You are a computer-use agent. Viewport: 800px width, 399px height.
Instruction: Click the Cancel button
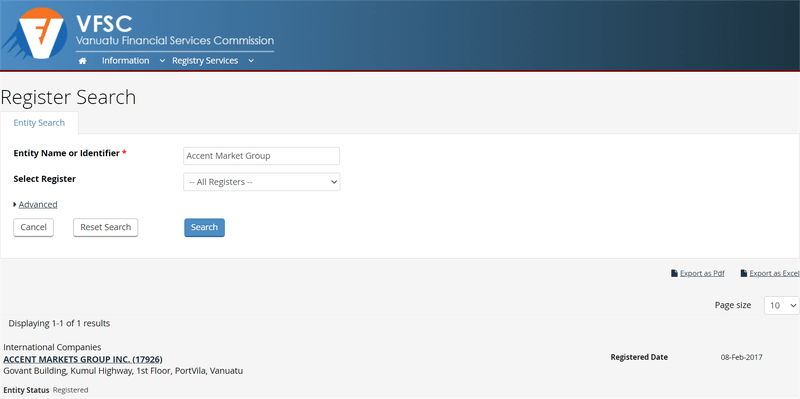pyautogui.click(x=33, y=228)
